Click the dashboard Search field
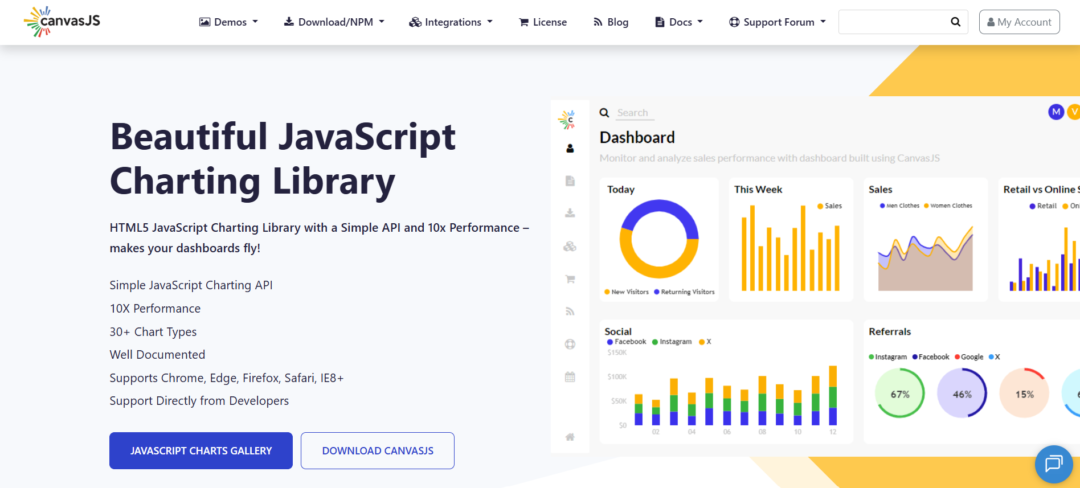 [x=634, y=113]
